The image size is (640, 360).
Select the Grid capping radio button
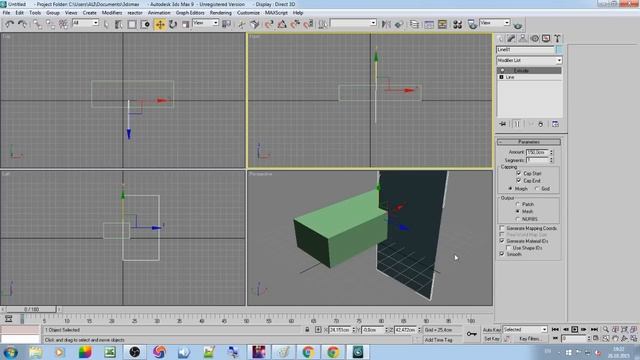coord(537,189)
